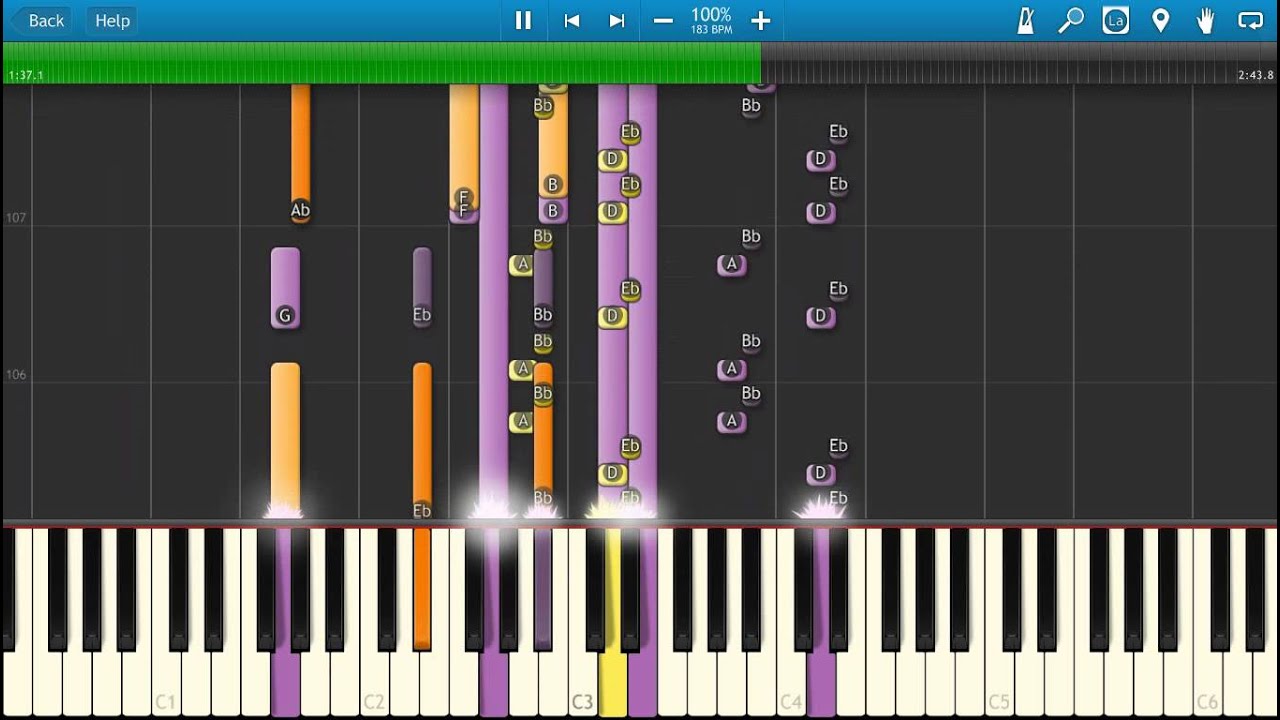Open the magnifier zoom tool
This screenshot has width=1280, height=720.
1071,20
